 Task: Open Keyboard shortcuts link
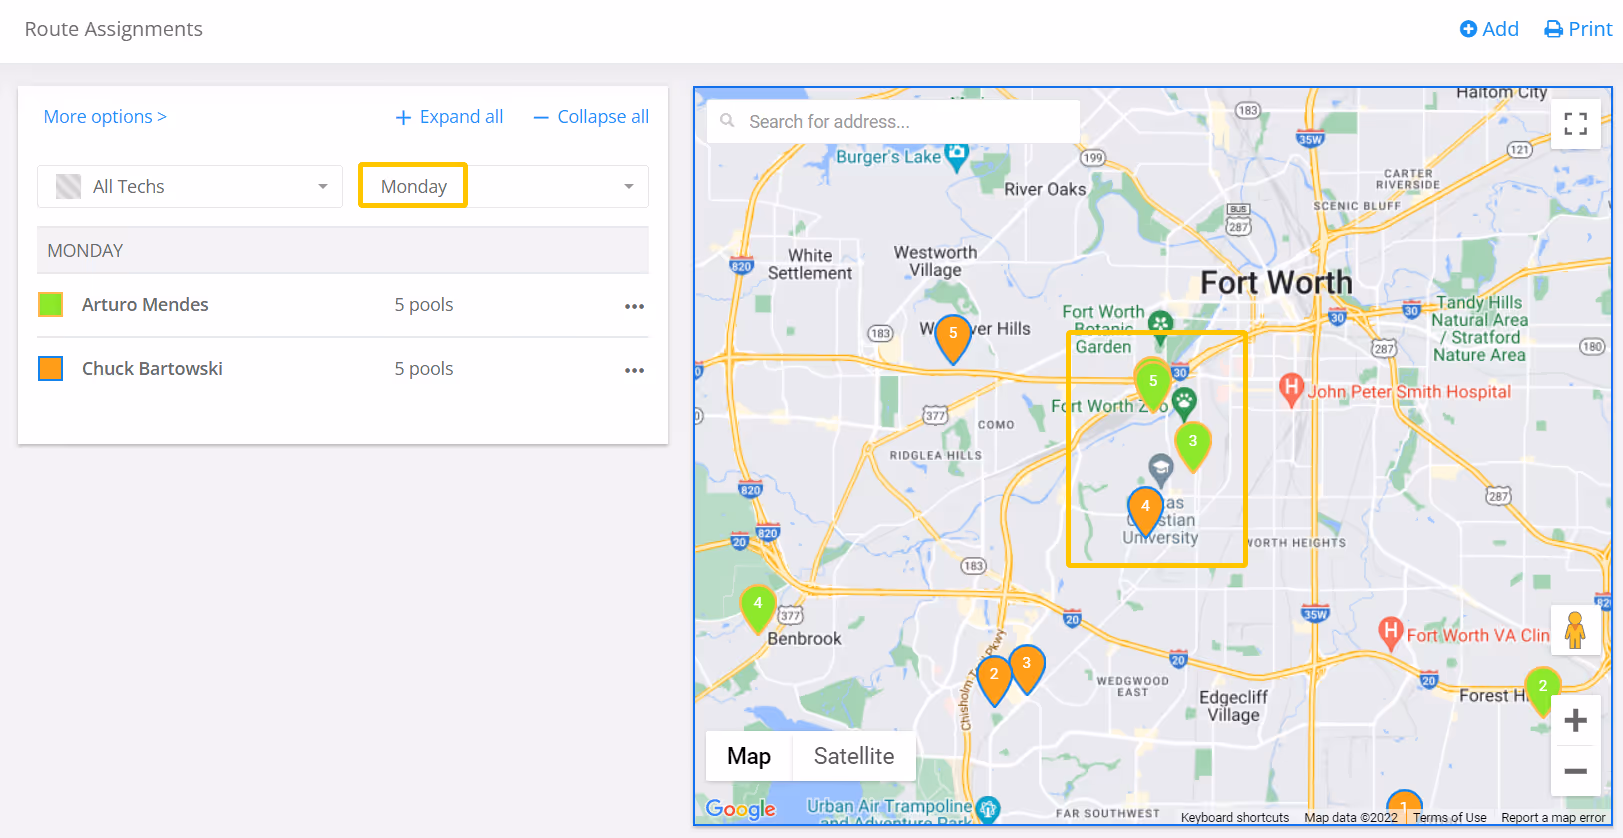pos(1235,817)
